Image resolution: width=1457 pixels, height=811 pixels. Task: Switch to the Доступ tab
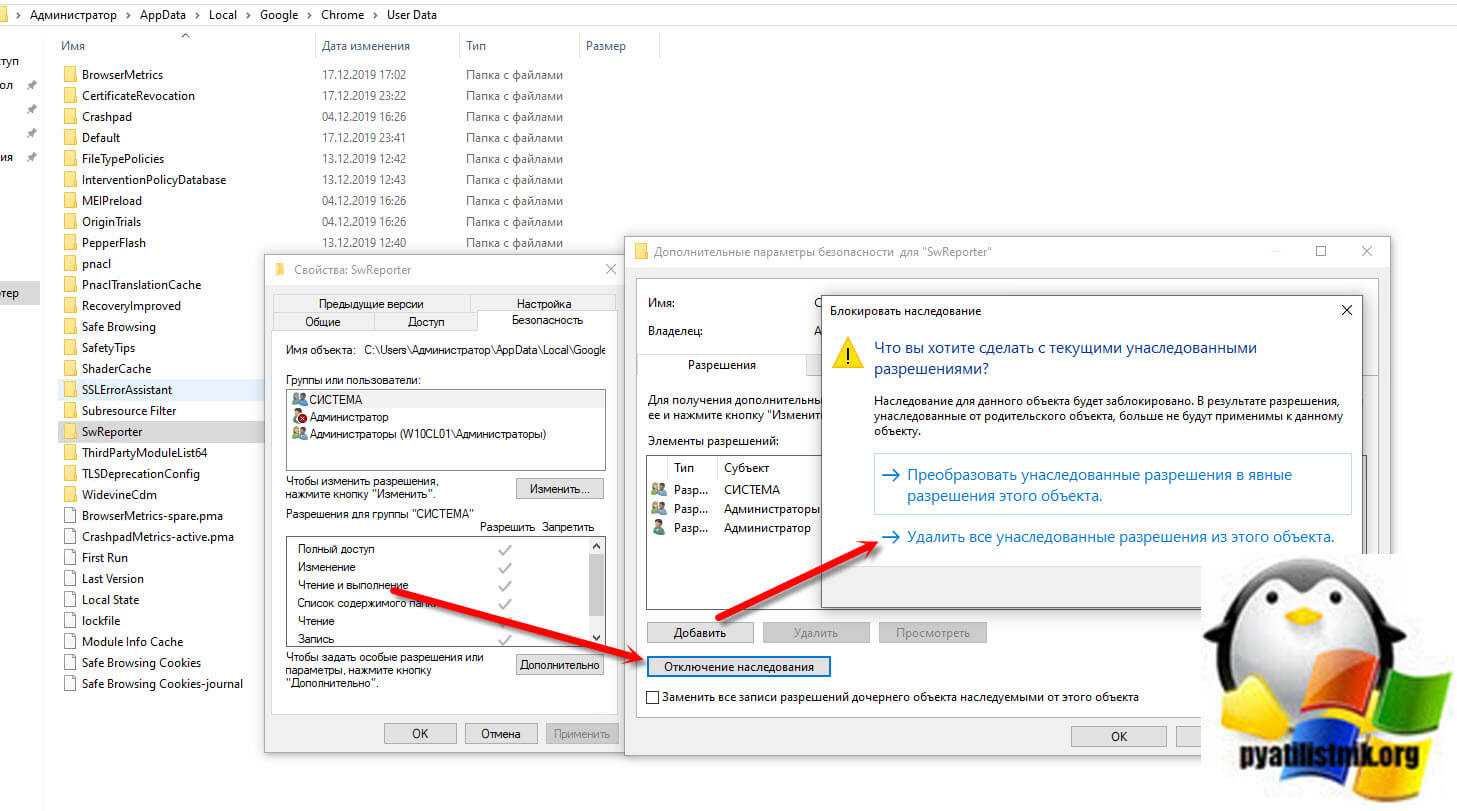point(426,322)
